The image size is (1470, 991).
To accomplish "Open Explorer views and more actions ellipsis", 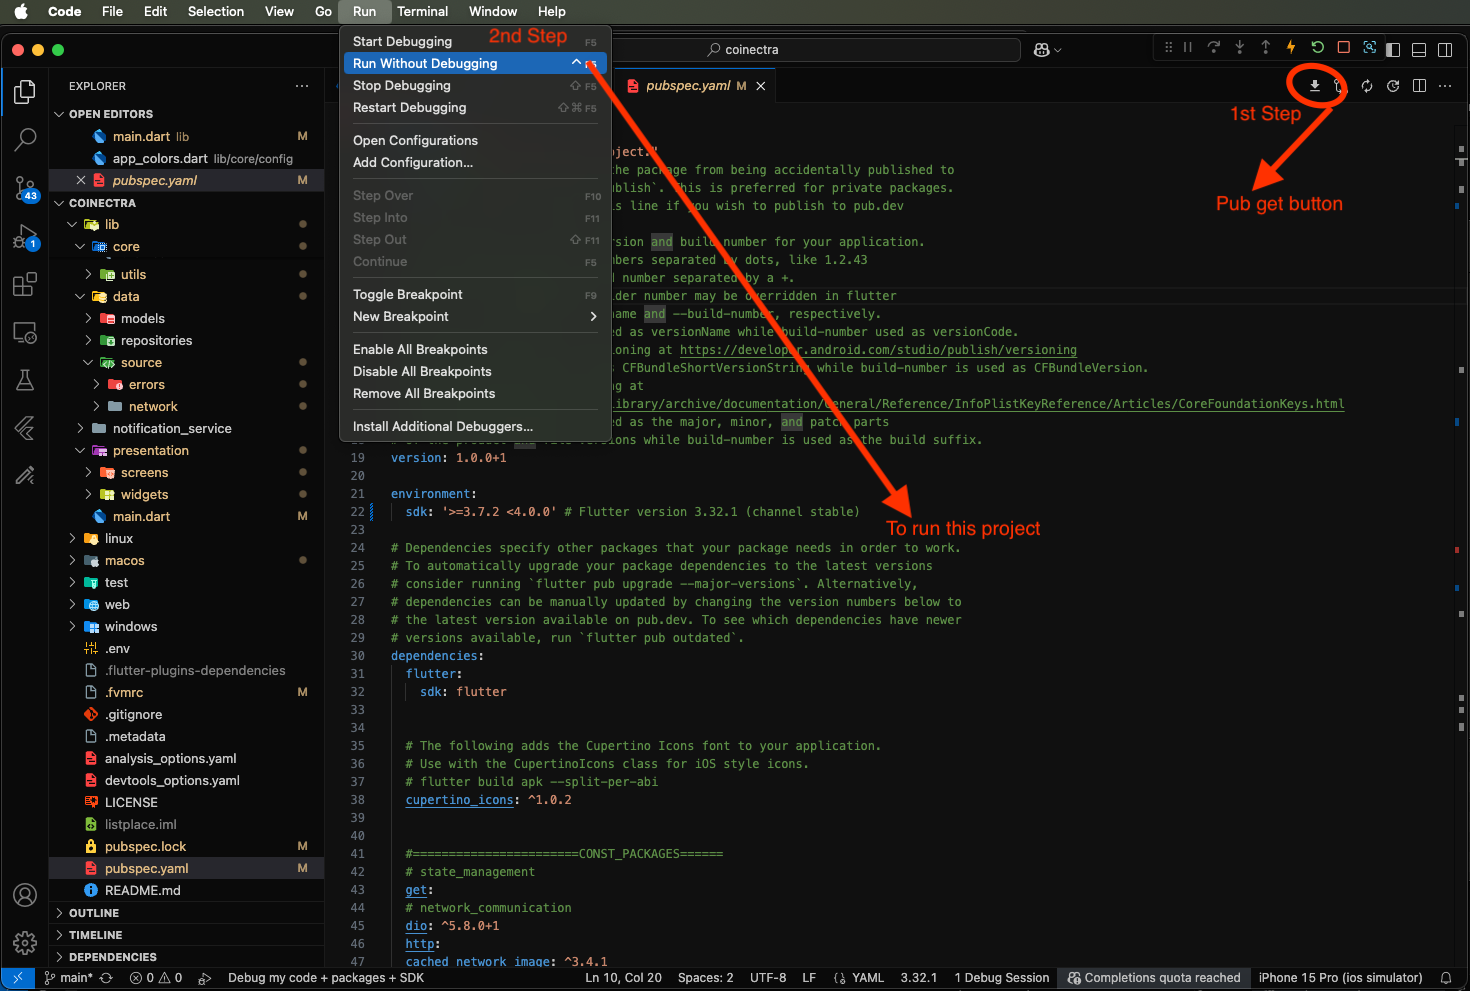I will point(302,86).
